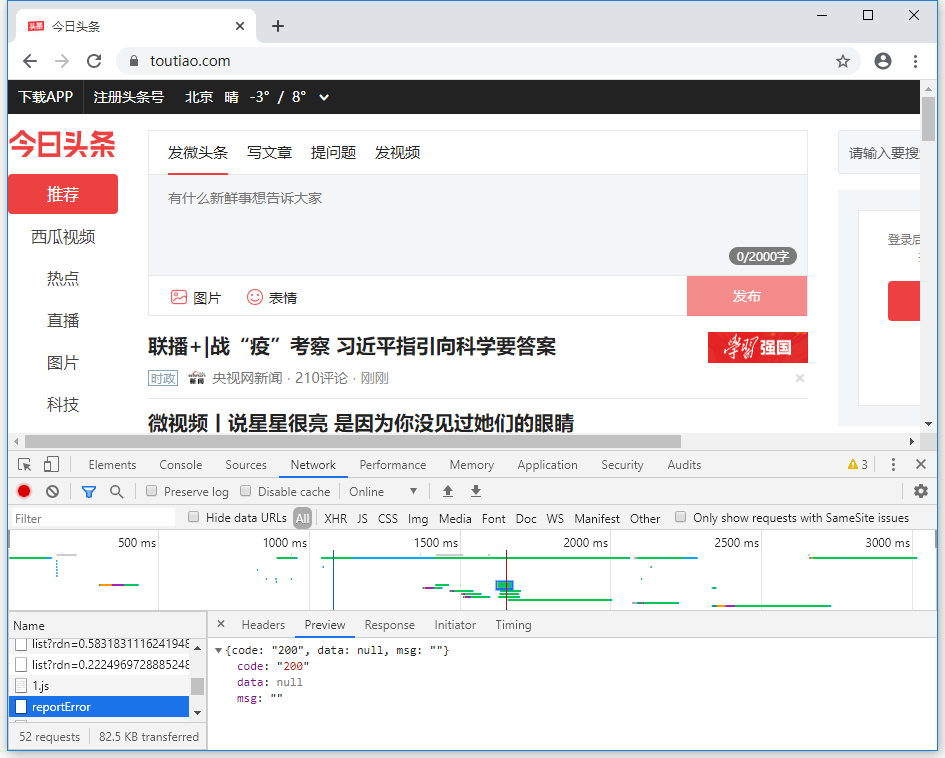The image size is (945, 758).
Task: Bookmark this page with star icon
Action: click(x=843, y=61)
